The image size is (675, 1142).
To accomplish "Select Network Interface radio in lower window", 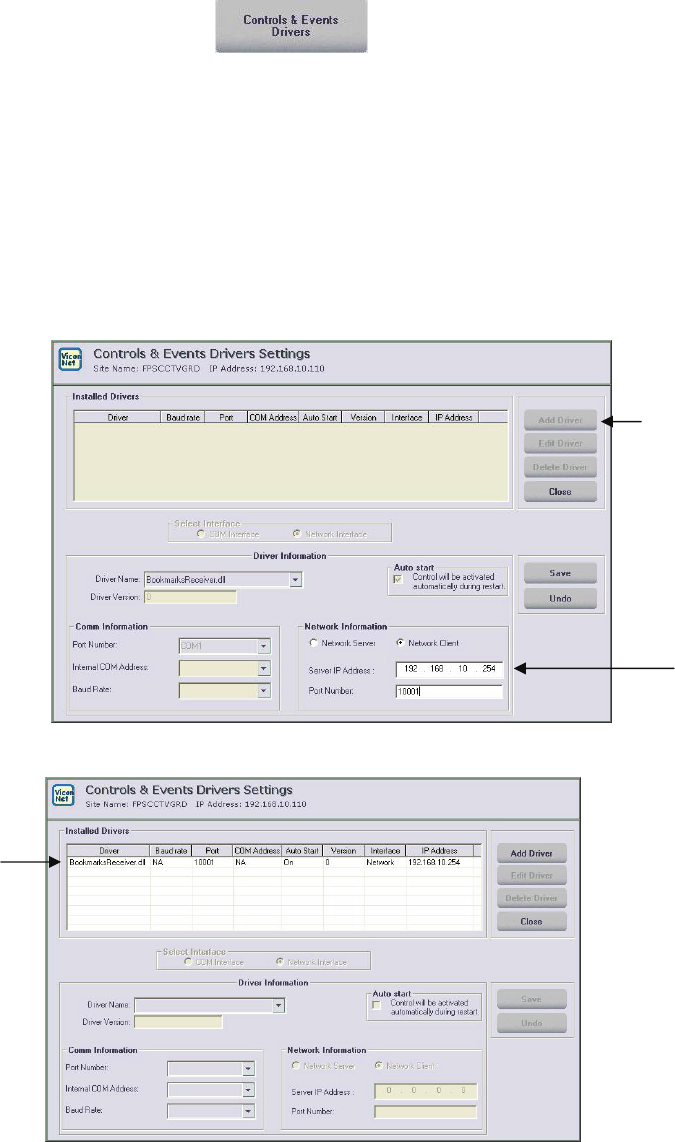I will [280, 962].
